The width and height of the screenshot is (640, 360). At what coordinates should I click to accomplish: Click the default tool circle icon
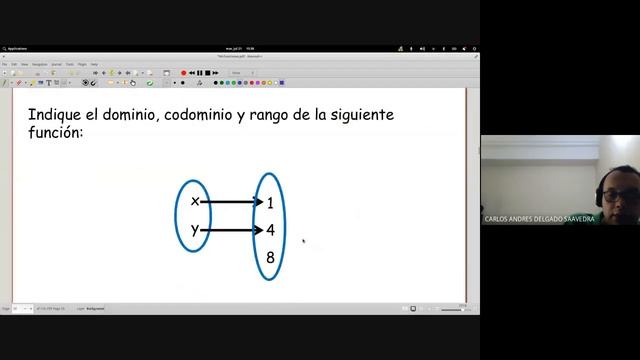(x=85, y=83)
